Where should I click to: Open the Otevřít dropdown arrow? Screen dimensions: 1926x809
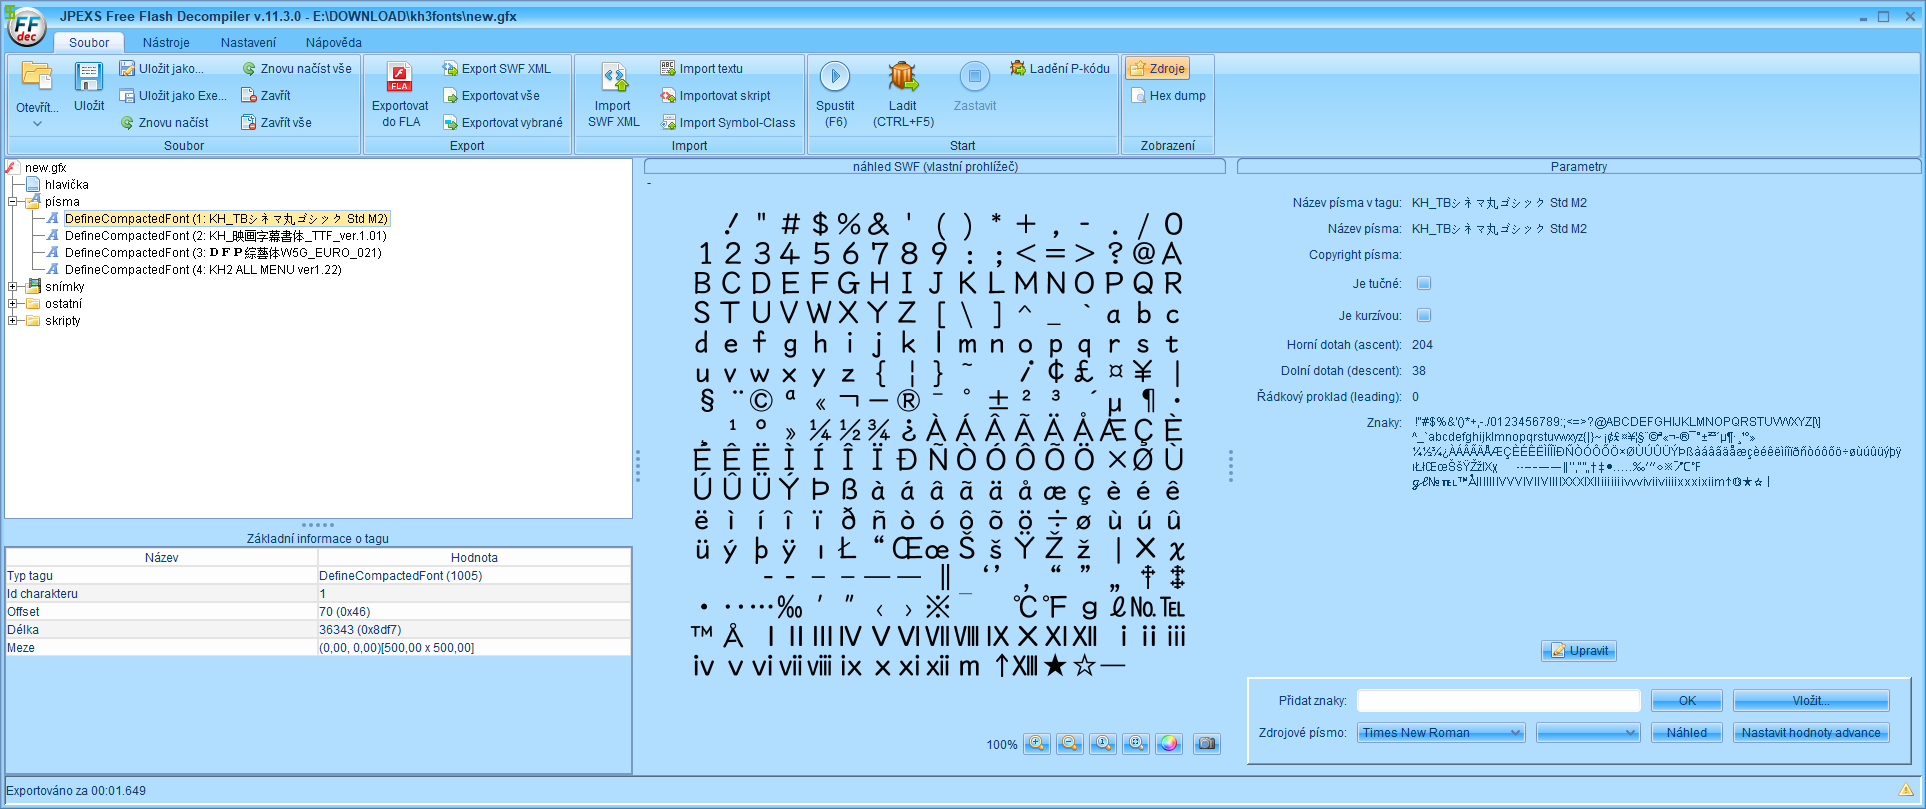pos(37,124)
